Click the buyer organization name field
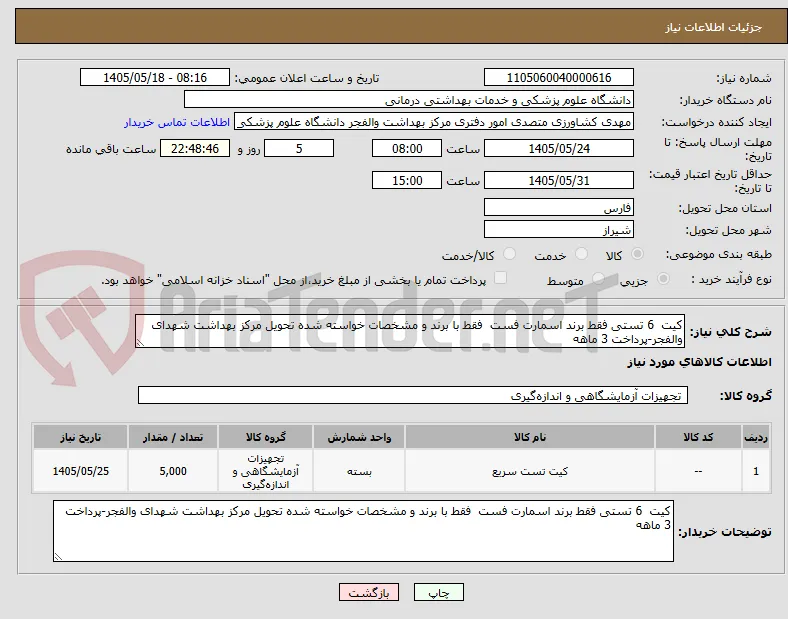 [x=409, y=99]
